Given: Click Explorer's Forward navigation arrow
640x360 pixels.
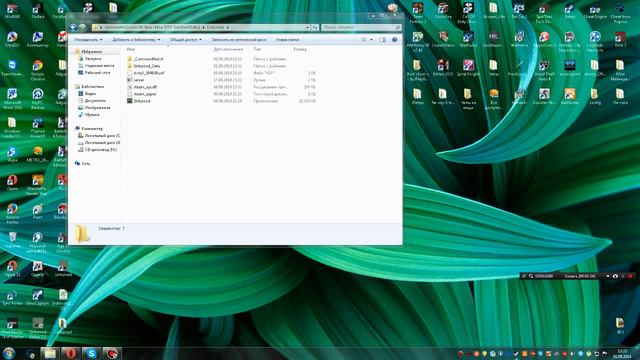Looking at the screenshot, I should pos(82,27).
